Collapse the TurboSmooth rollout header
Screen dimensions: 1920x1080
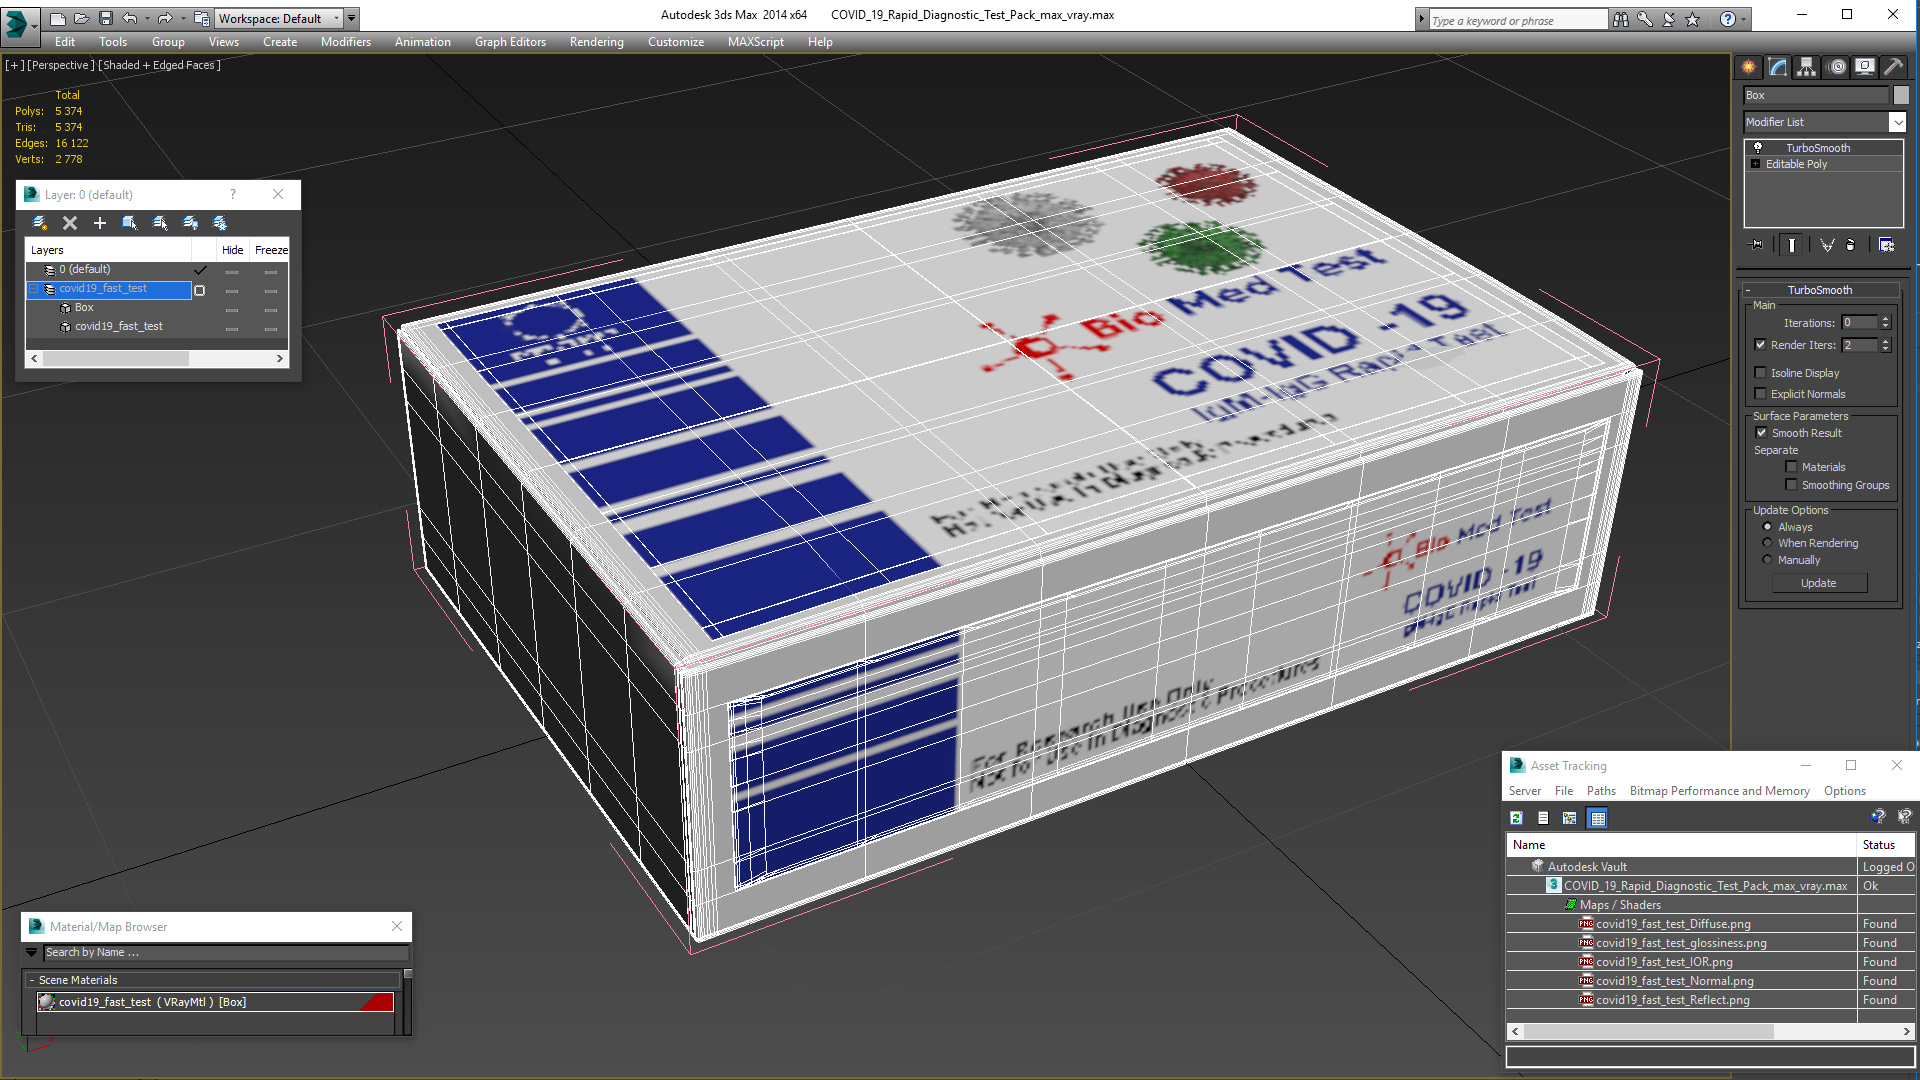click(1820, 290)
